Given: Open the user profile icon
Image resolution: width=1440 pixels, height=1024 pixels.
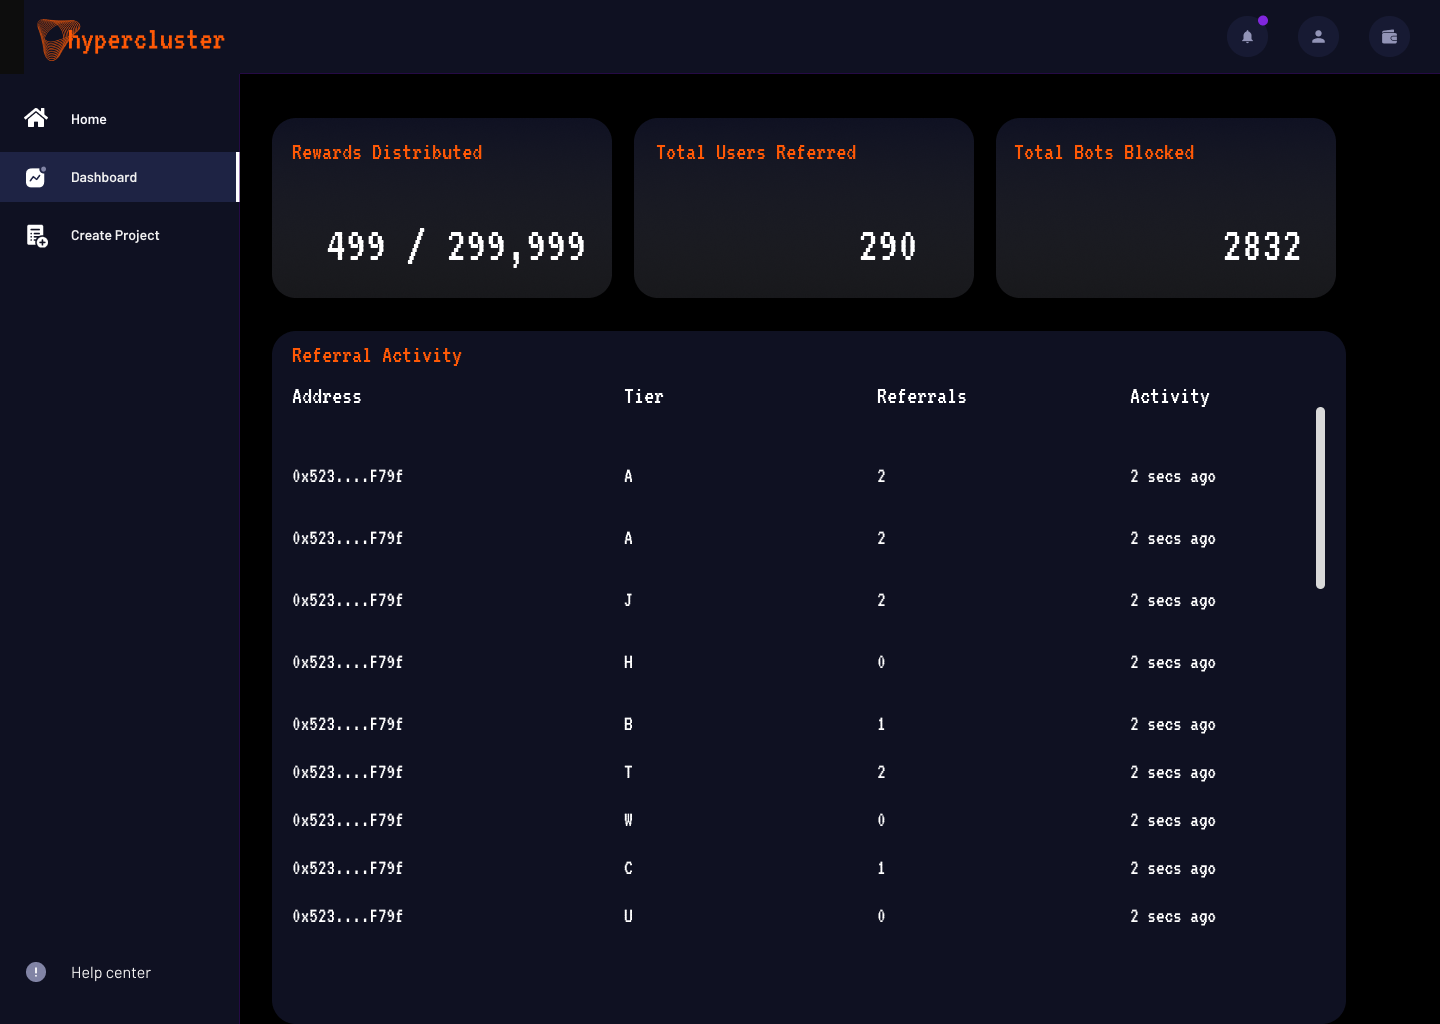Looking at the screenshot, I should click(x=1318, y=37).
